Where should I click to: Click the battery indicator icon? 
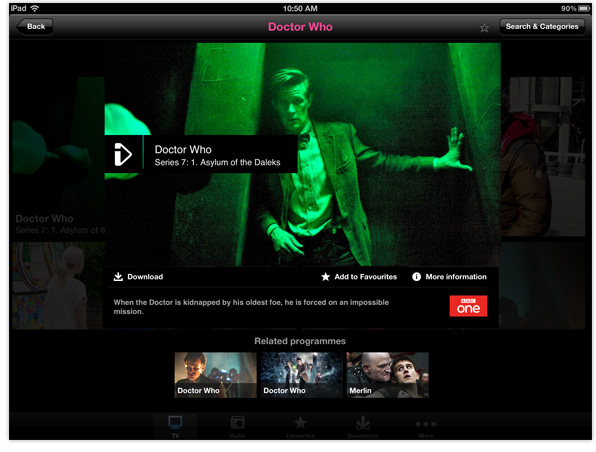[x=584, y=8]
